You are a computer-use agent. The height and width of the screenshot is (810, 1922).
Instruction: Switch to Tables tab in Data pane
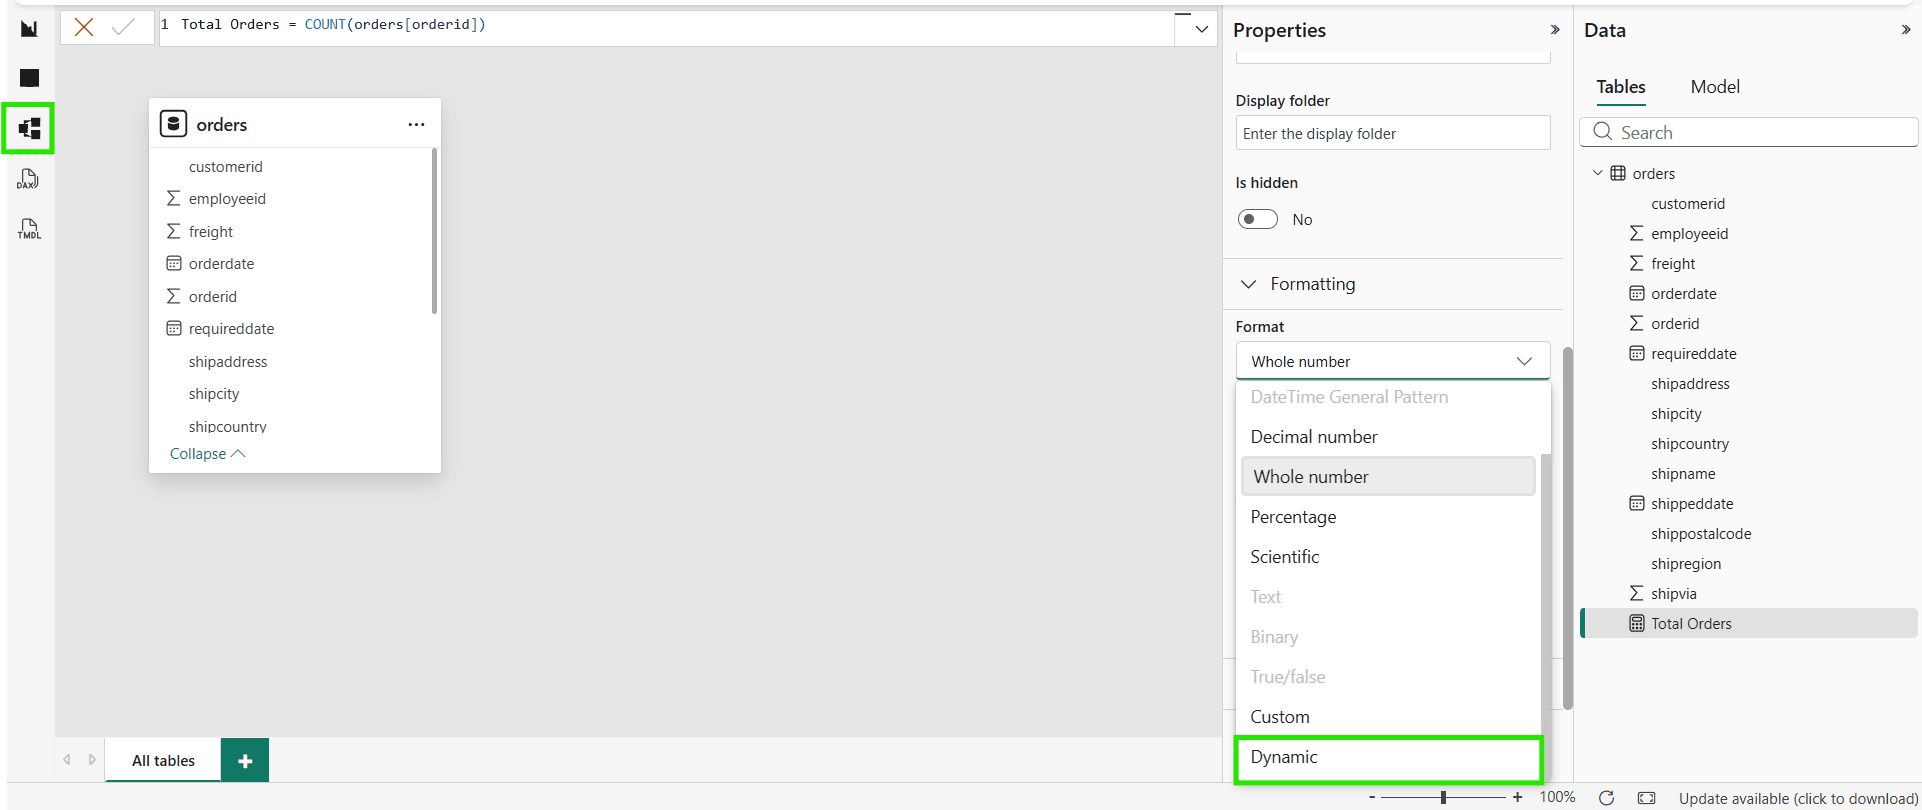(x=1620, y=87)
